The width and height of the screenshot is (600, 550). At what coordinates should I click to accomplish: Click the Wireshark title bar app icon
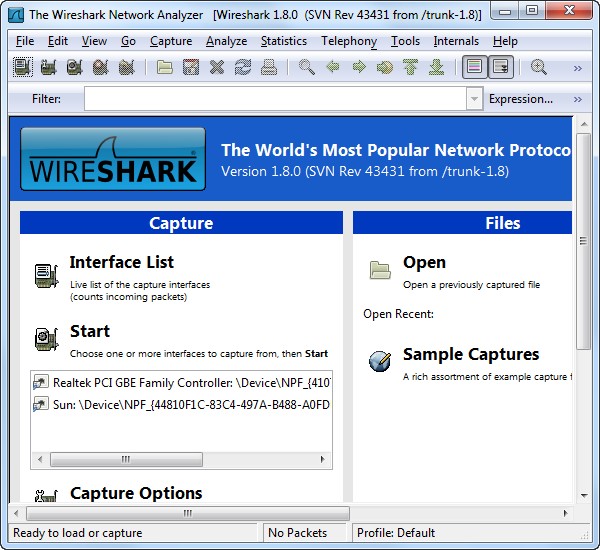16,15
